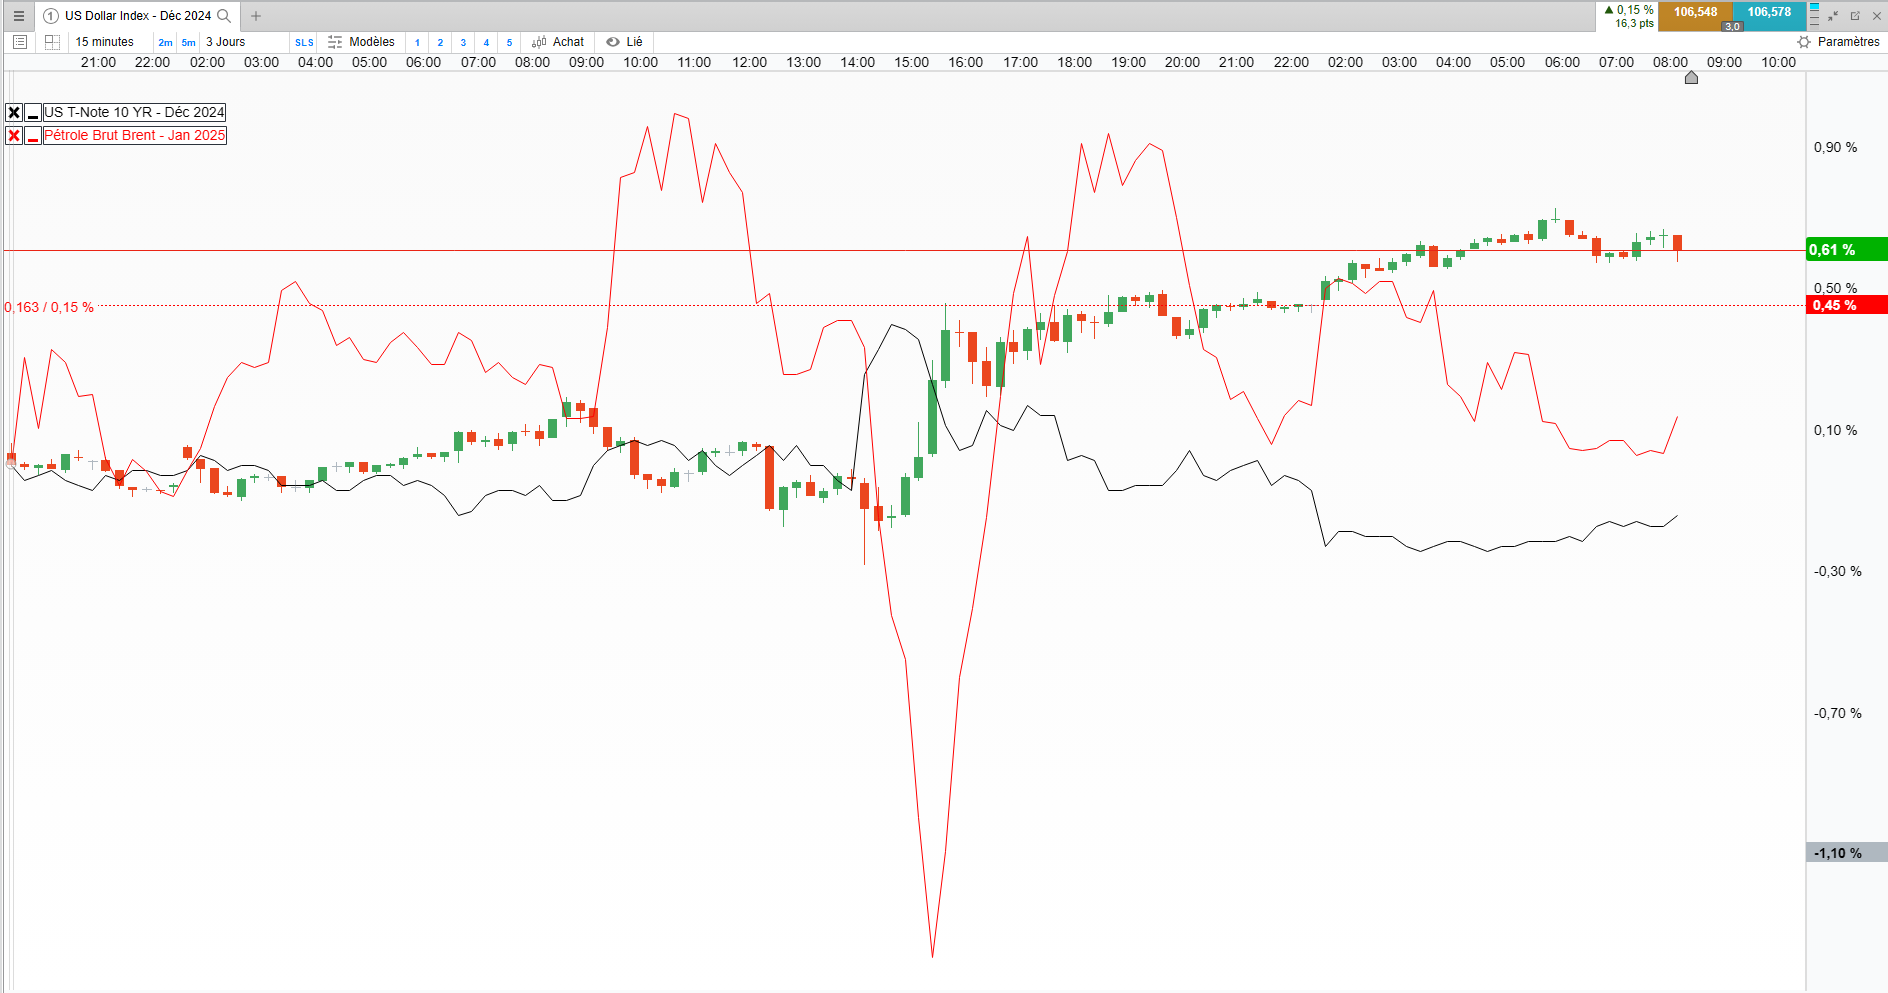Click the Pétrole Brut Brent - Jan 2025 label

pos(135,135)
